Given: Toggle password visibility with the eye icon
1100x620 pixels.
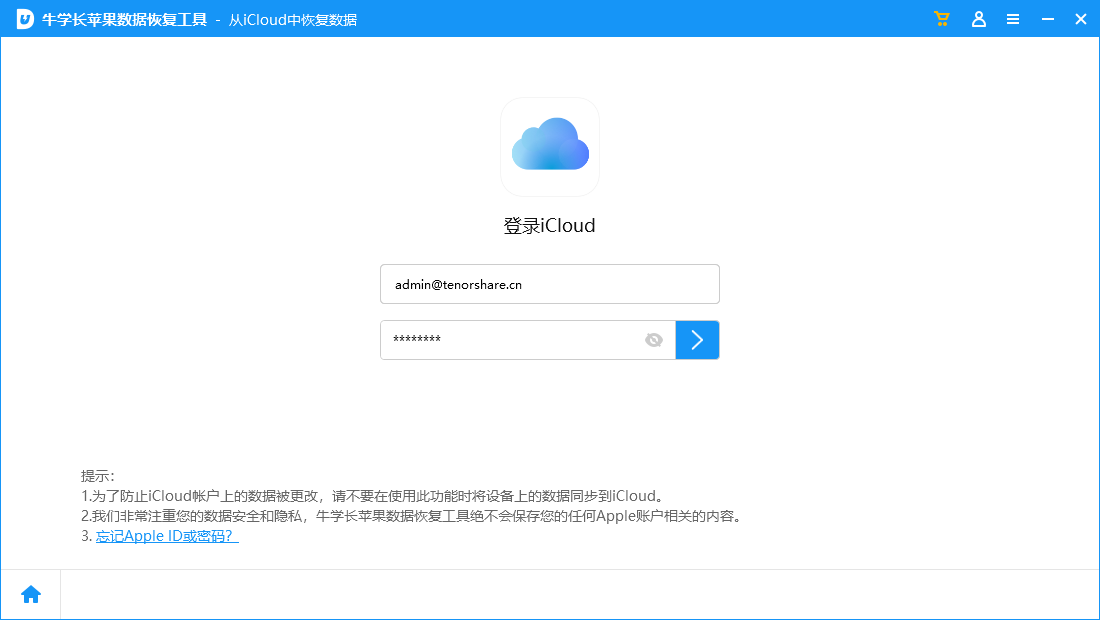Looking at the screenshot, I should click(x=654, y=340).
